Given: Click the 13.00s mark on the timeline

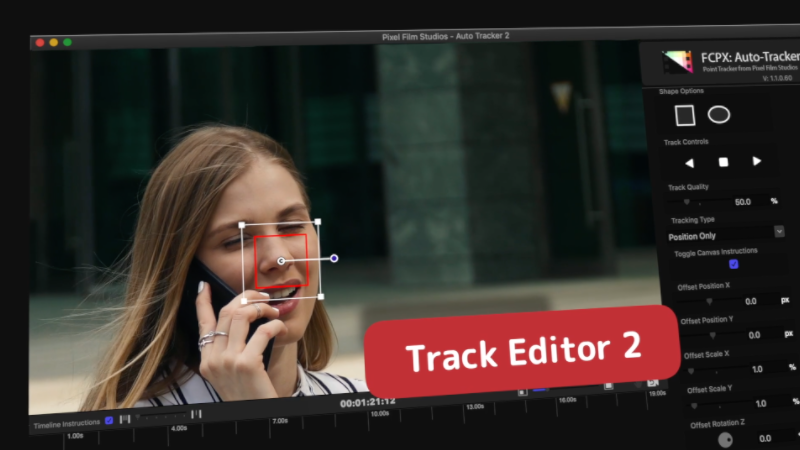Looking at the screenshot, I should click(x=474, y=407).
